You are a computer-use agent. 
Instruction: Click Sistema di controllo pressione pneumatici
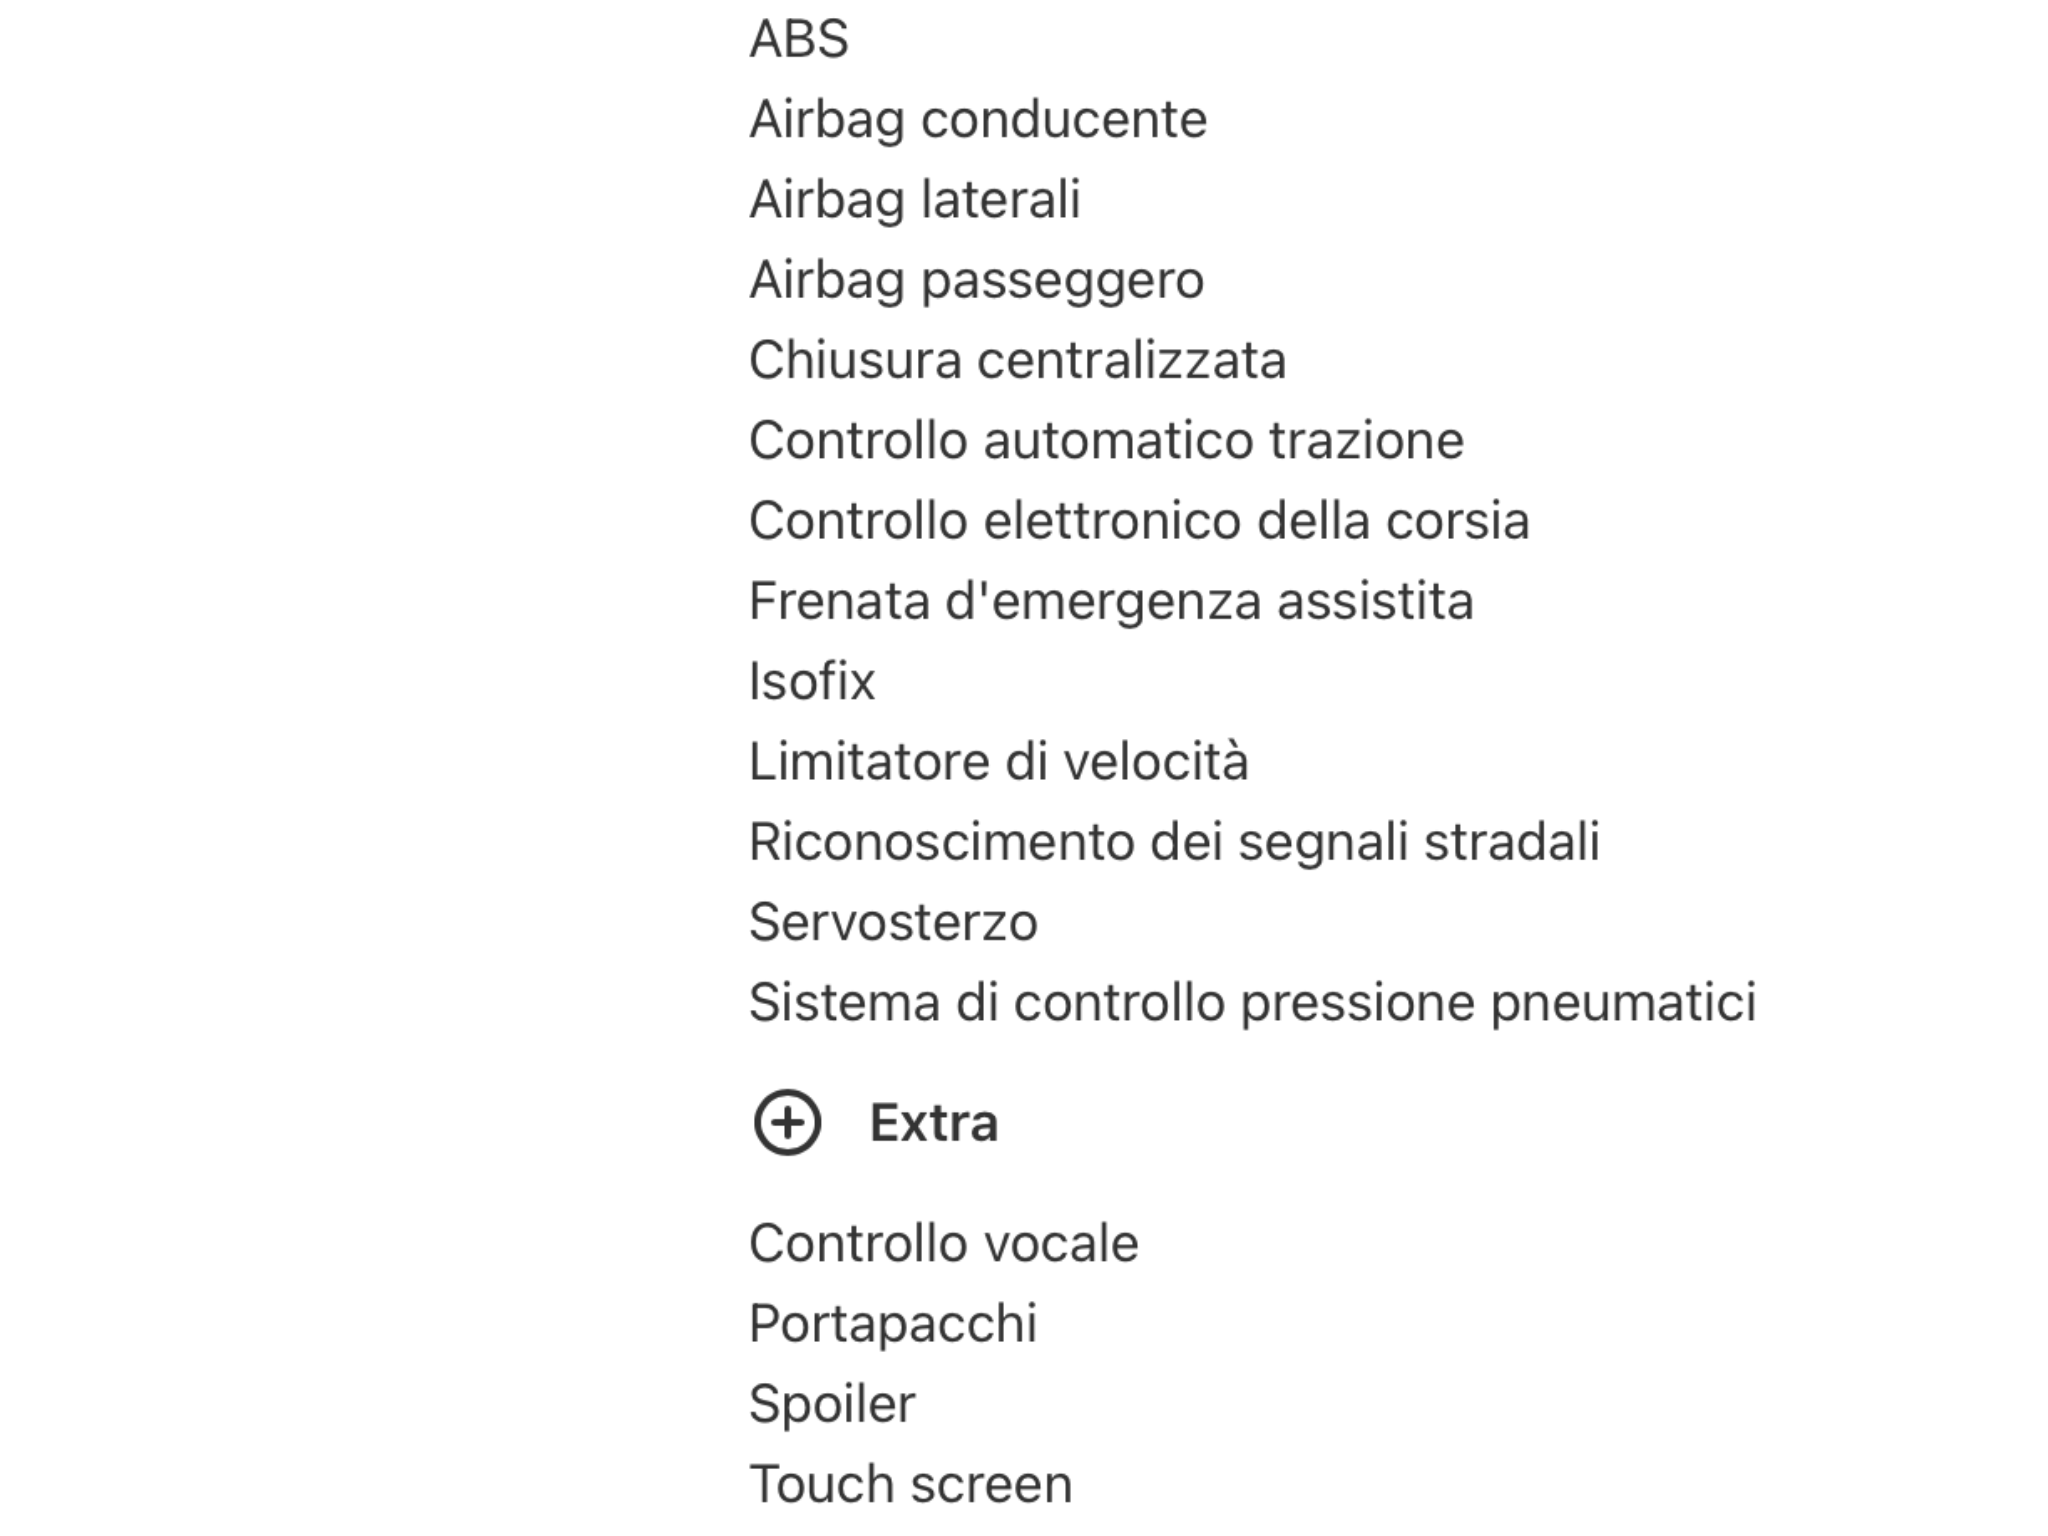(x=1253, y=1003)
